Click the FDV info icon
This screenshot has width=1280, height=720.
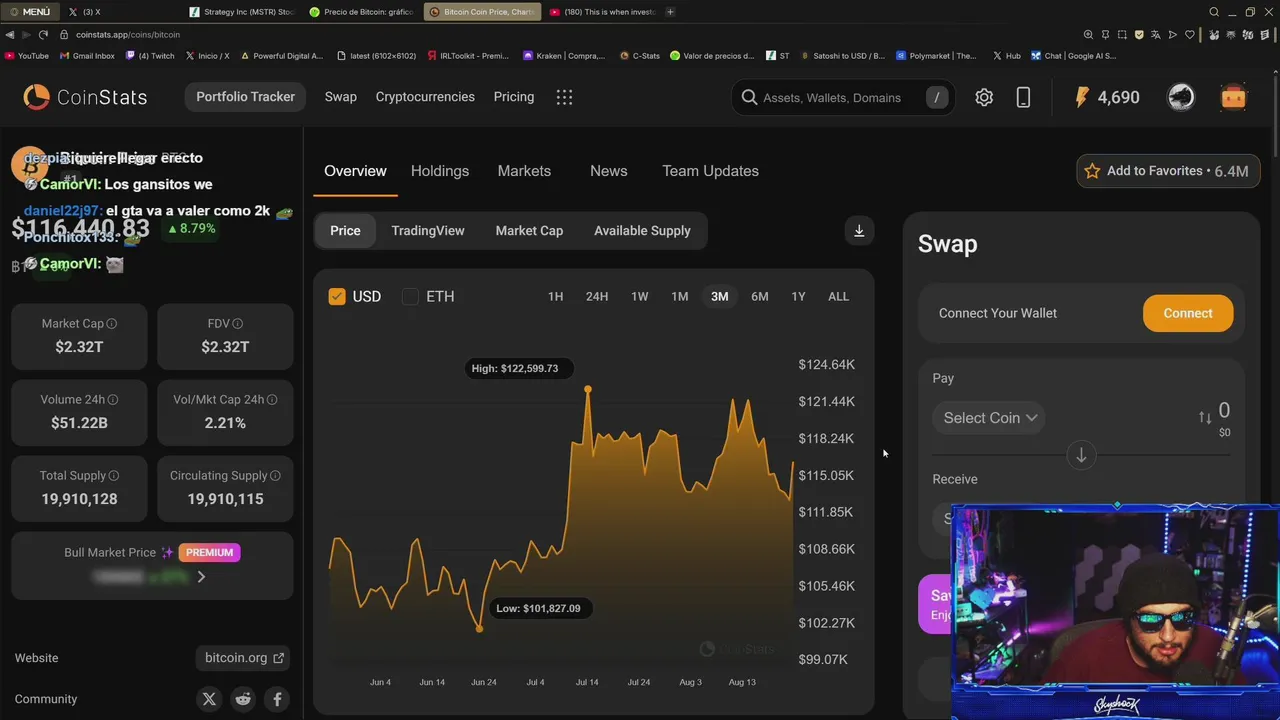point(238,323)
